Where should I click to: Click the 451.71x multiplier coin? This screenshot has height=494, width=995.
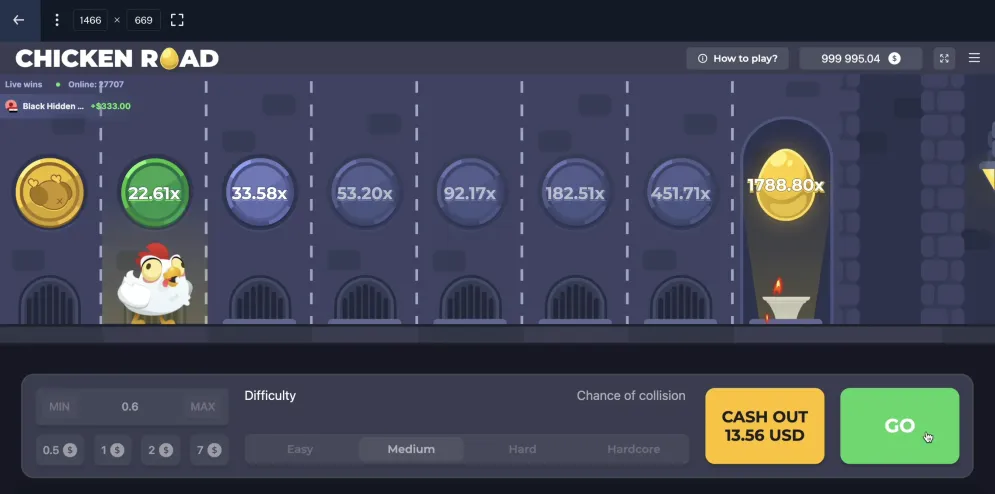(680, 192)
